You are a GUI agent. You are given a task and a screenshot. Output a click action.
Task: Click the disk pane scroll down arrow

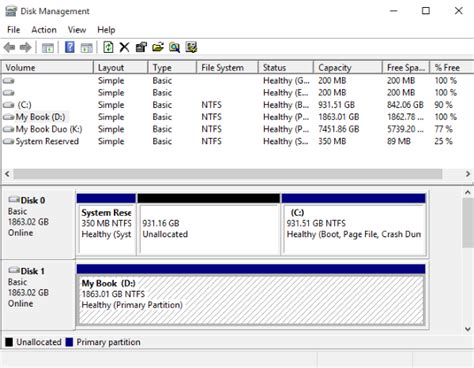tap(468, 329)
